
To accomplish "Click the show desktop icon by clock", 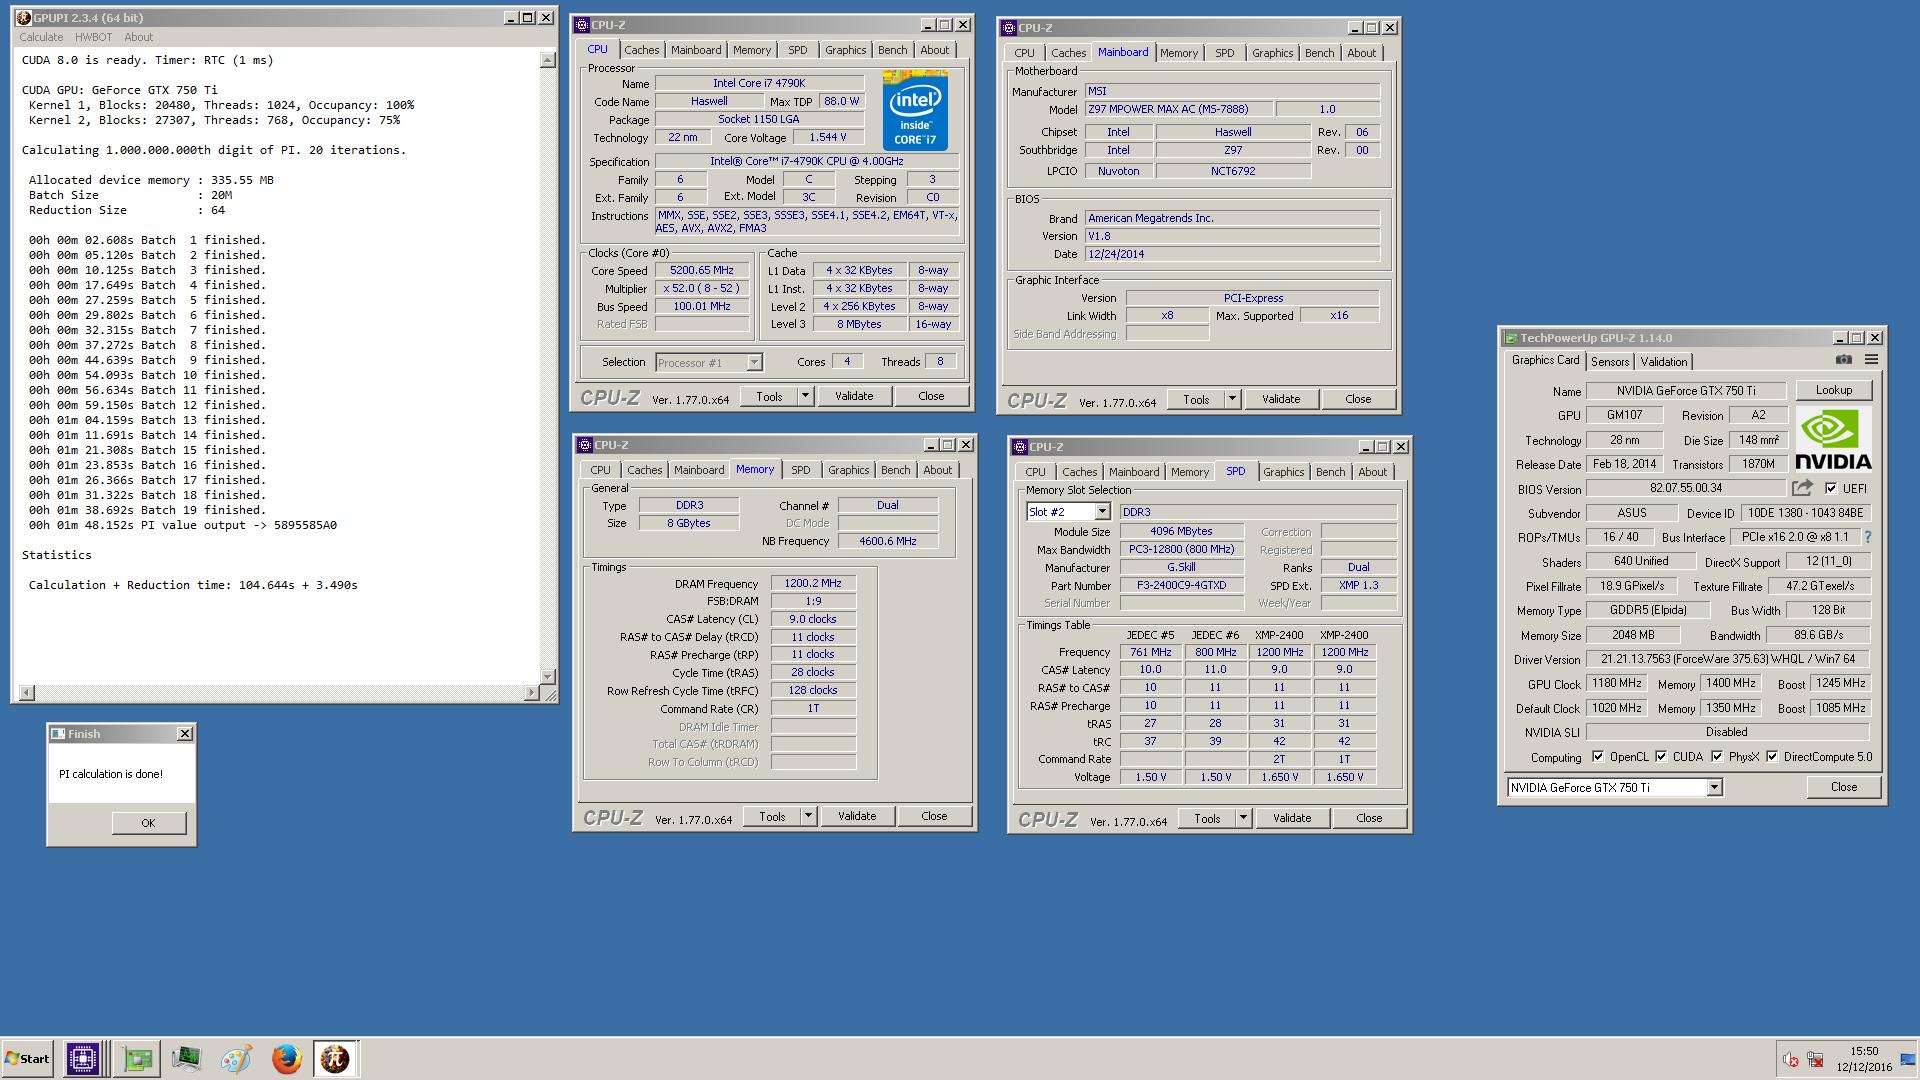I will 1907,1060.
